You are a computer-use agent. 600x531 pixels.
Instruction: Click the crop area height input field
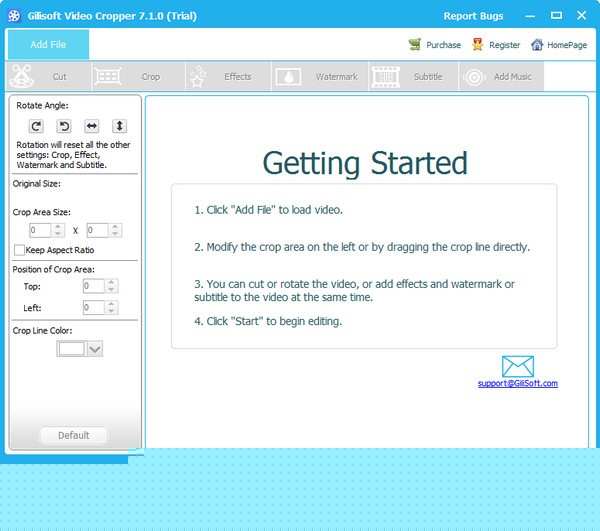(98, 230)
